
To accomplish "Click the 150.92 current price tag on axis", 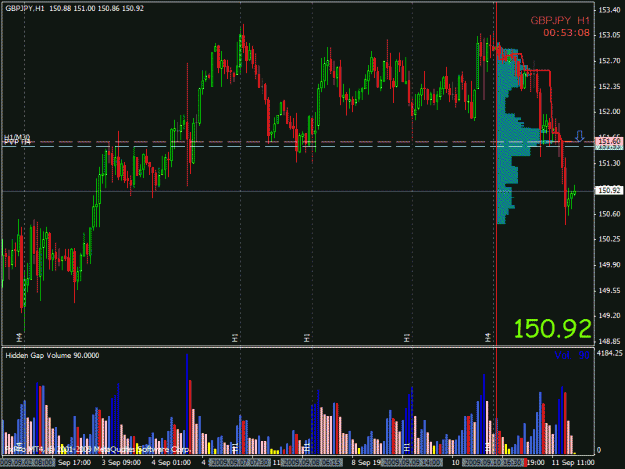I will 609,190.
